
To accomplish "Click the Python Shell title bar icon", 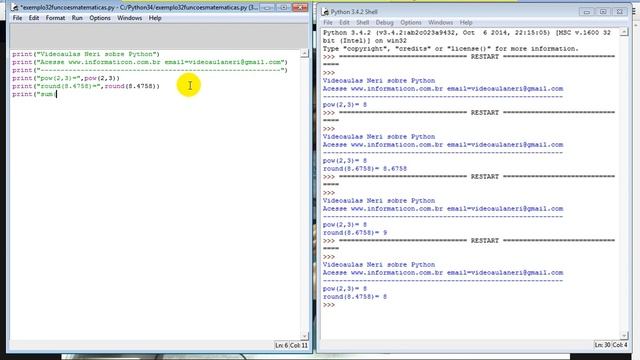I will coord(325,12).
